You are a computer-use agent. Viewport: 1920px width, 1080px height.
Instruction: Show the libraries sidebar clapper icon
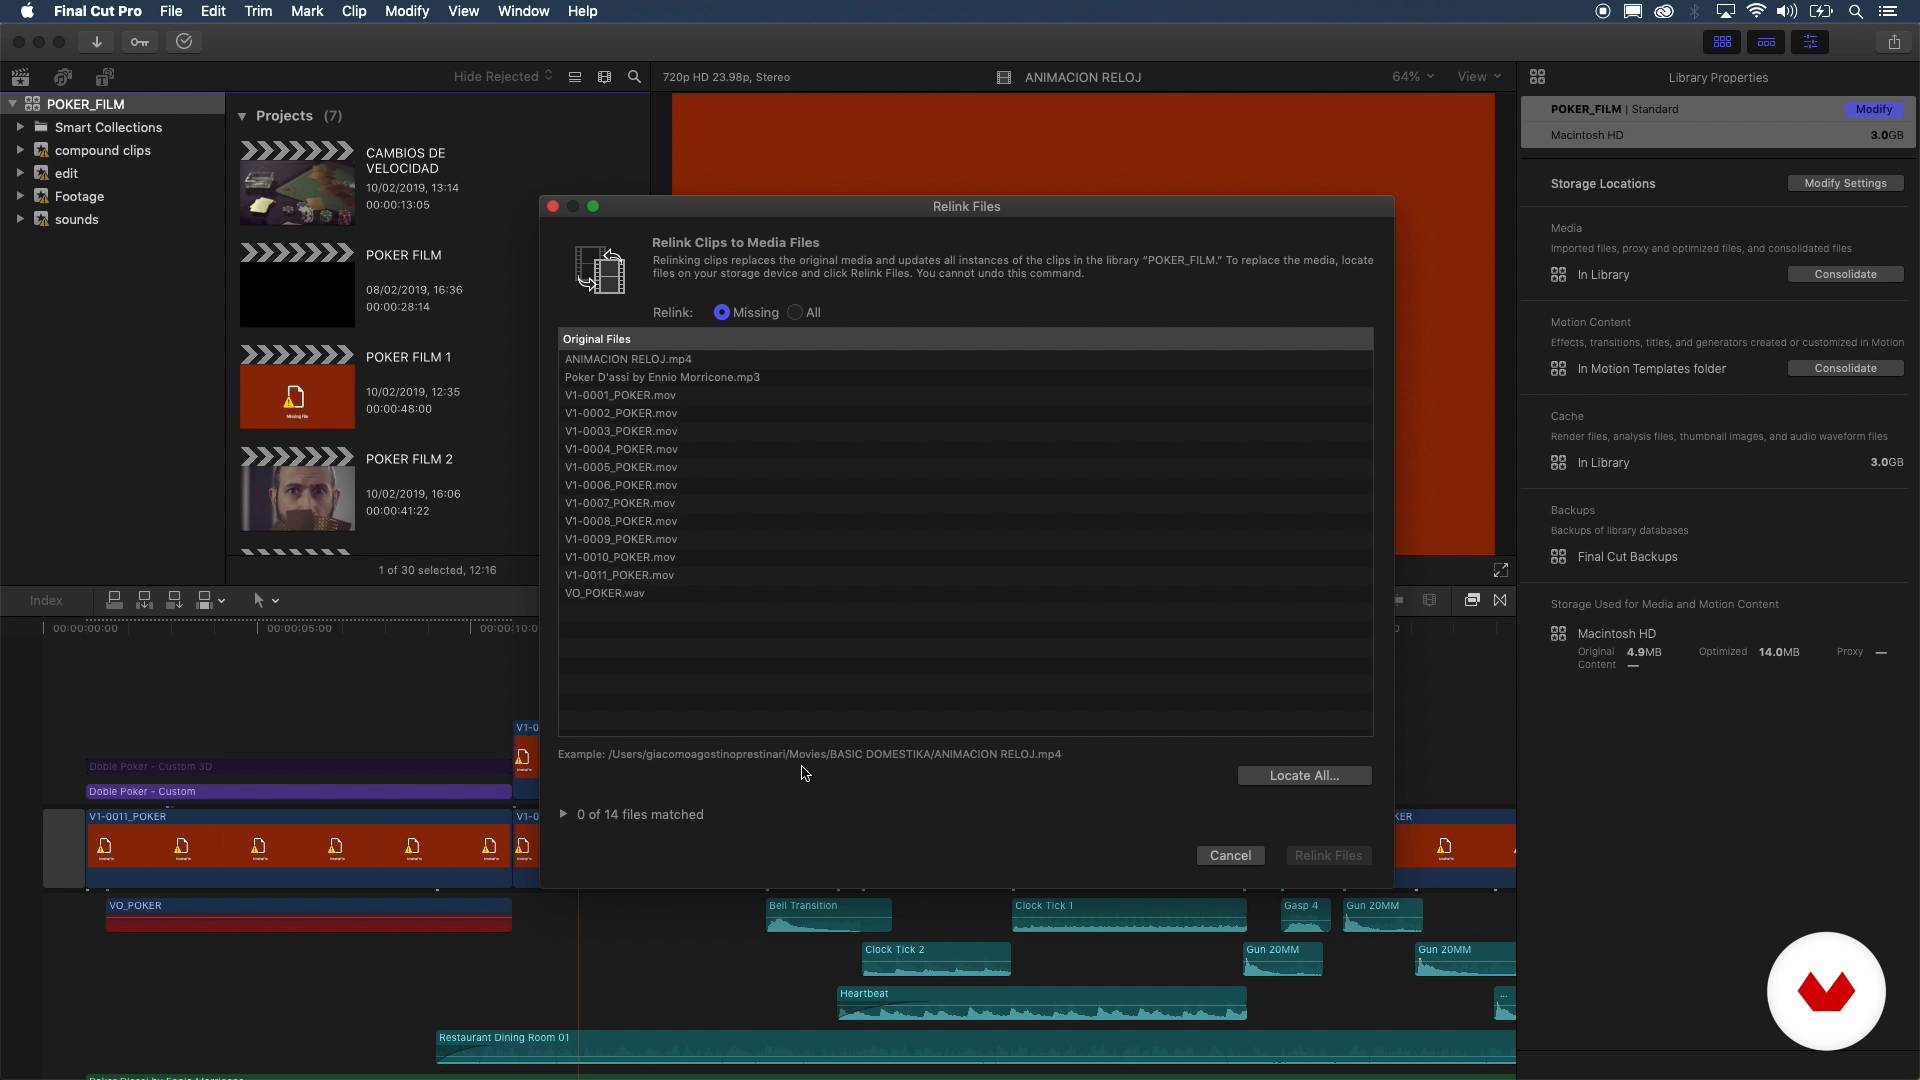coord(20,77)
